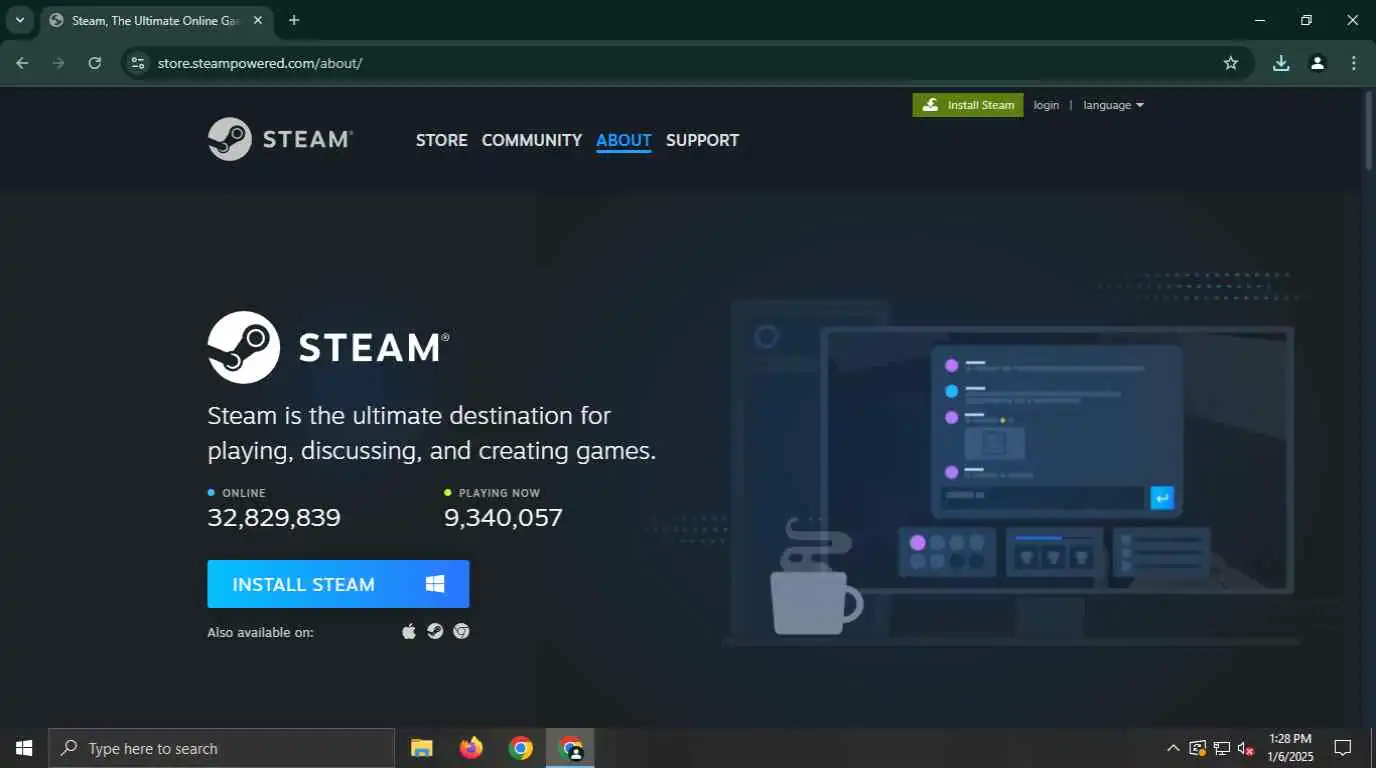Click the Chromebook platform icon

click(461, 631)
